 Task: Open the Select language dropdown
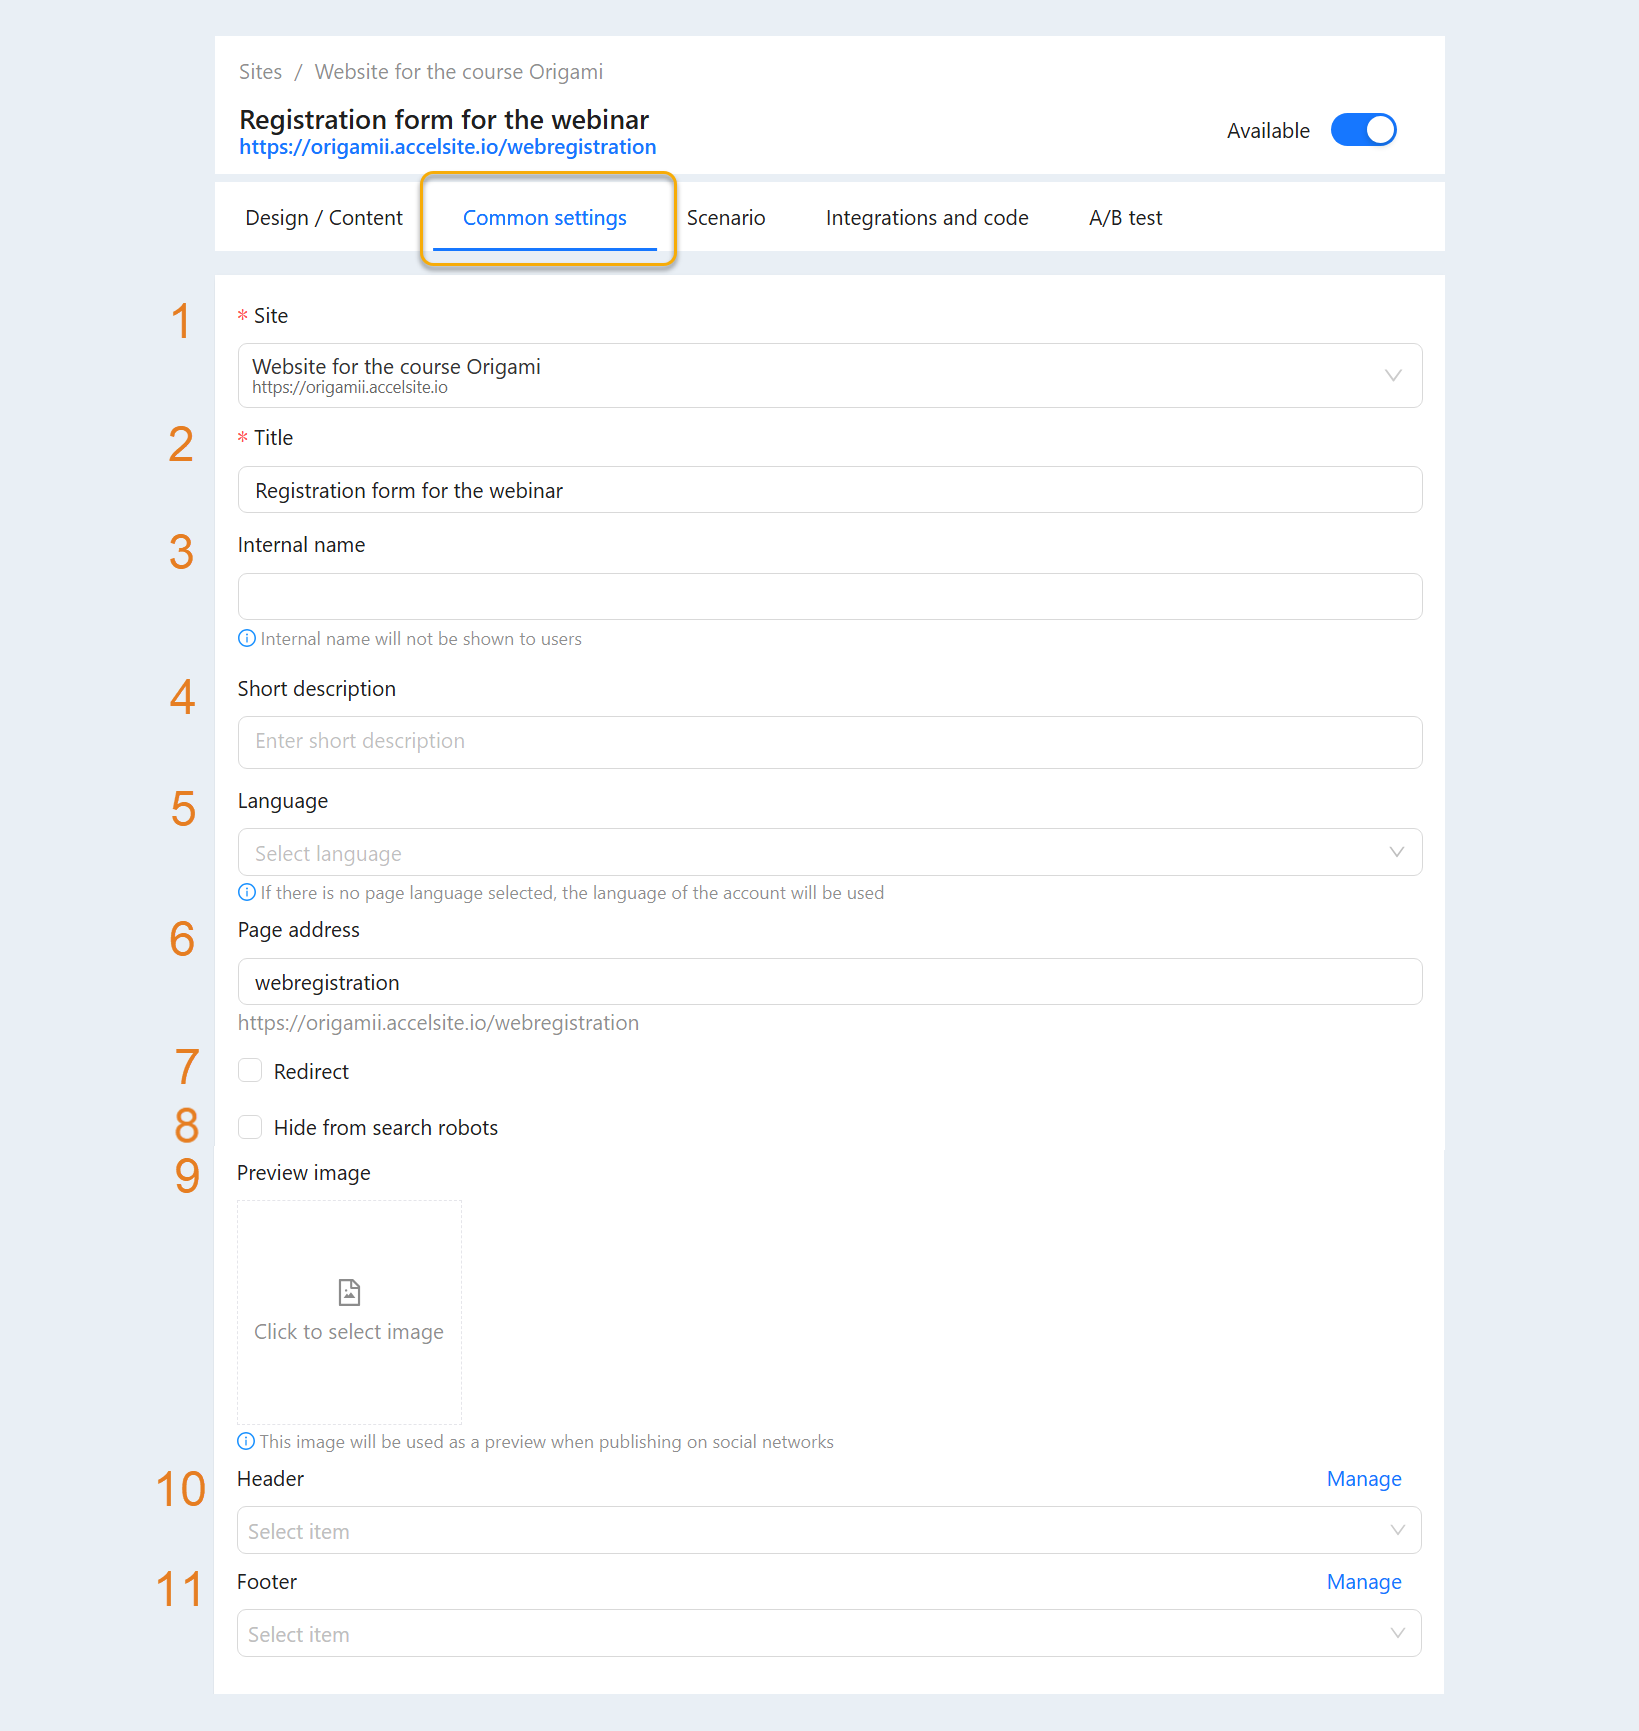point(830,852)
